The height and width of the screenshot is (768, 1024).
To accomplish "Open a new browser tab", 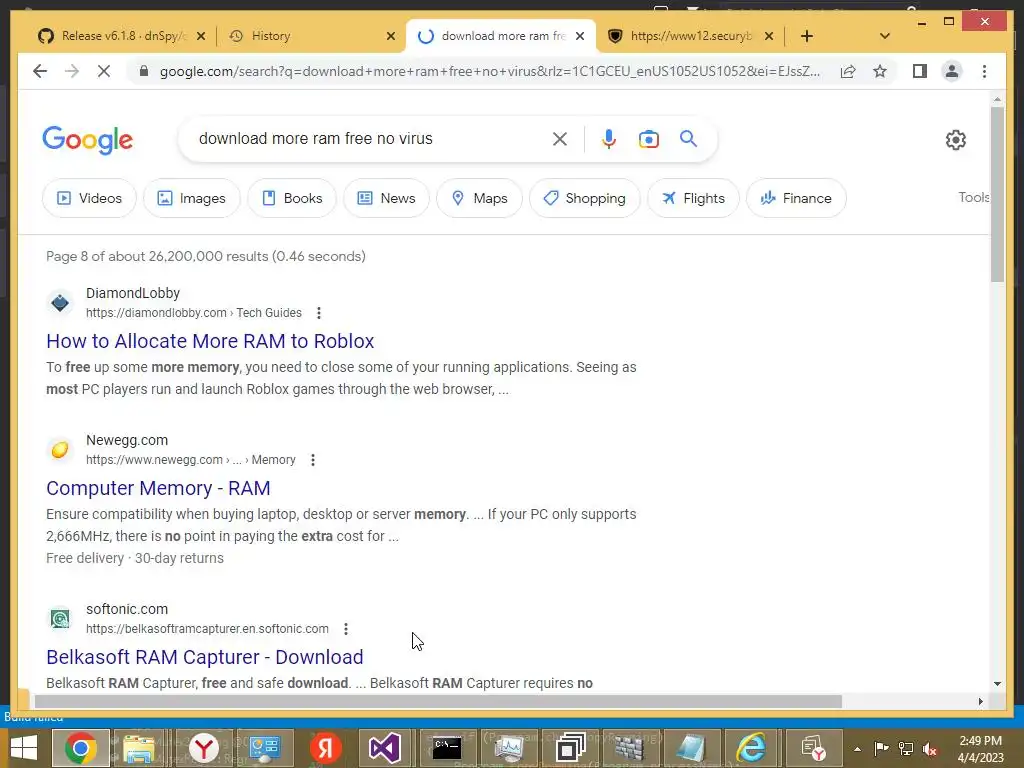I will [807, 36].
